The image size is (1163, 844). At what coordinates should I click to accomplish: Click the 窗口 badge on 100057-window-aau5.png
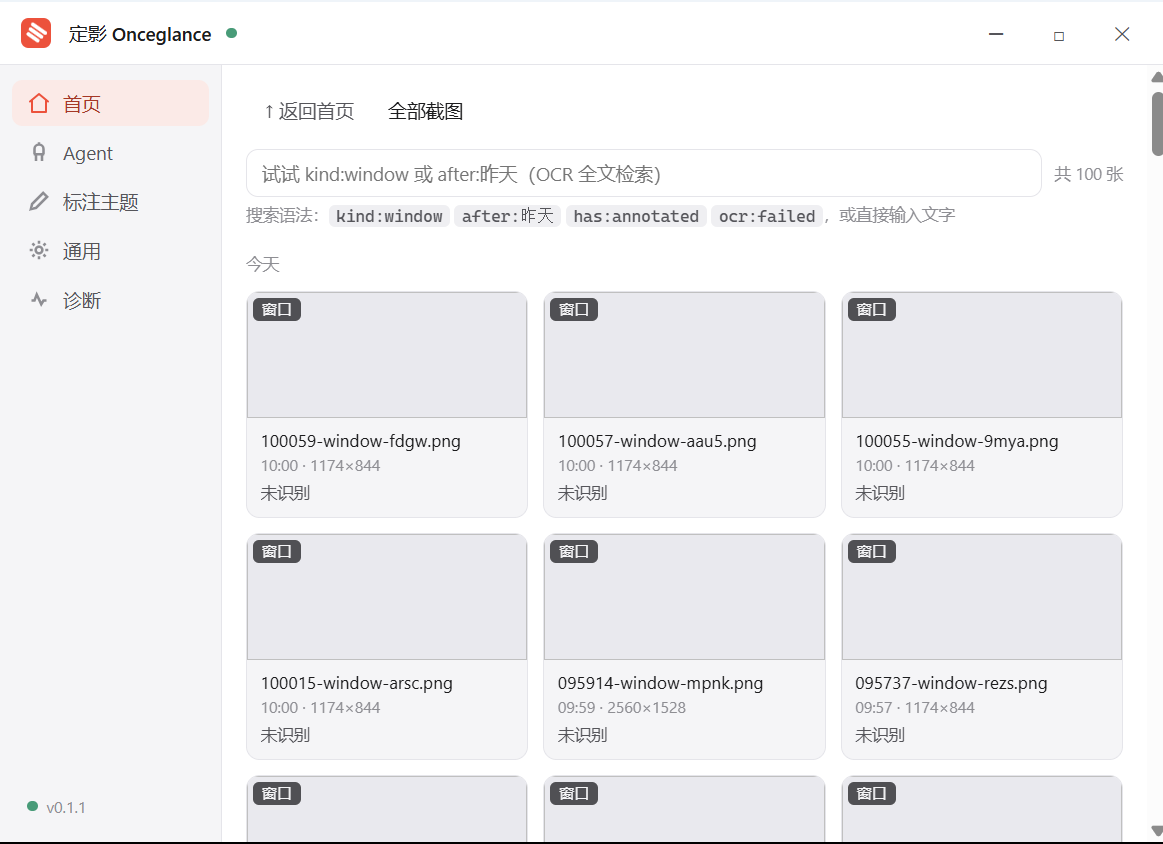[574, 309]
